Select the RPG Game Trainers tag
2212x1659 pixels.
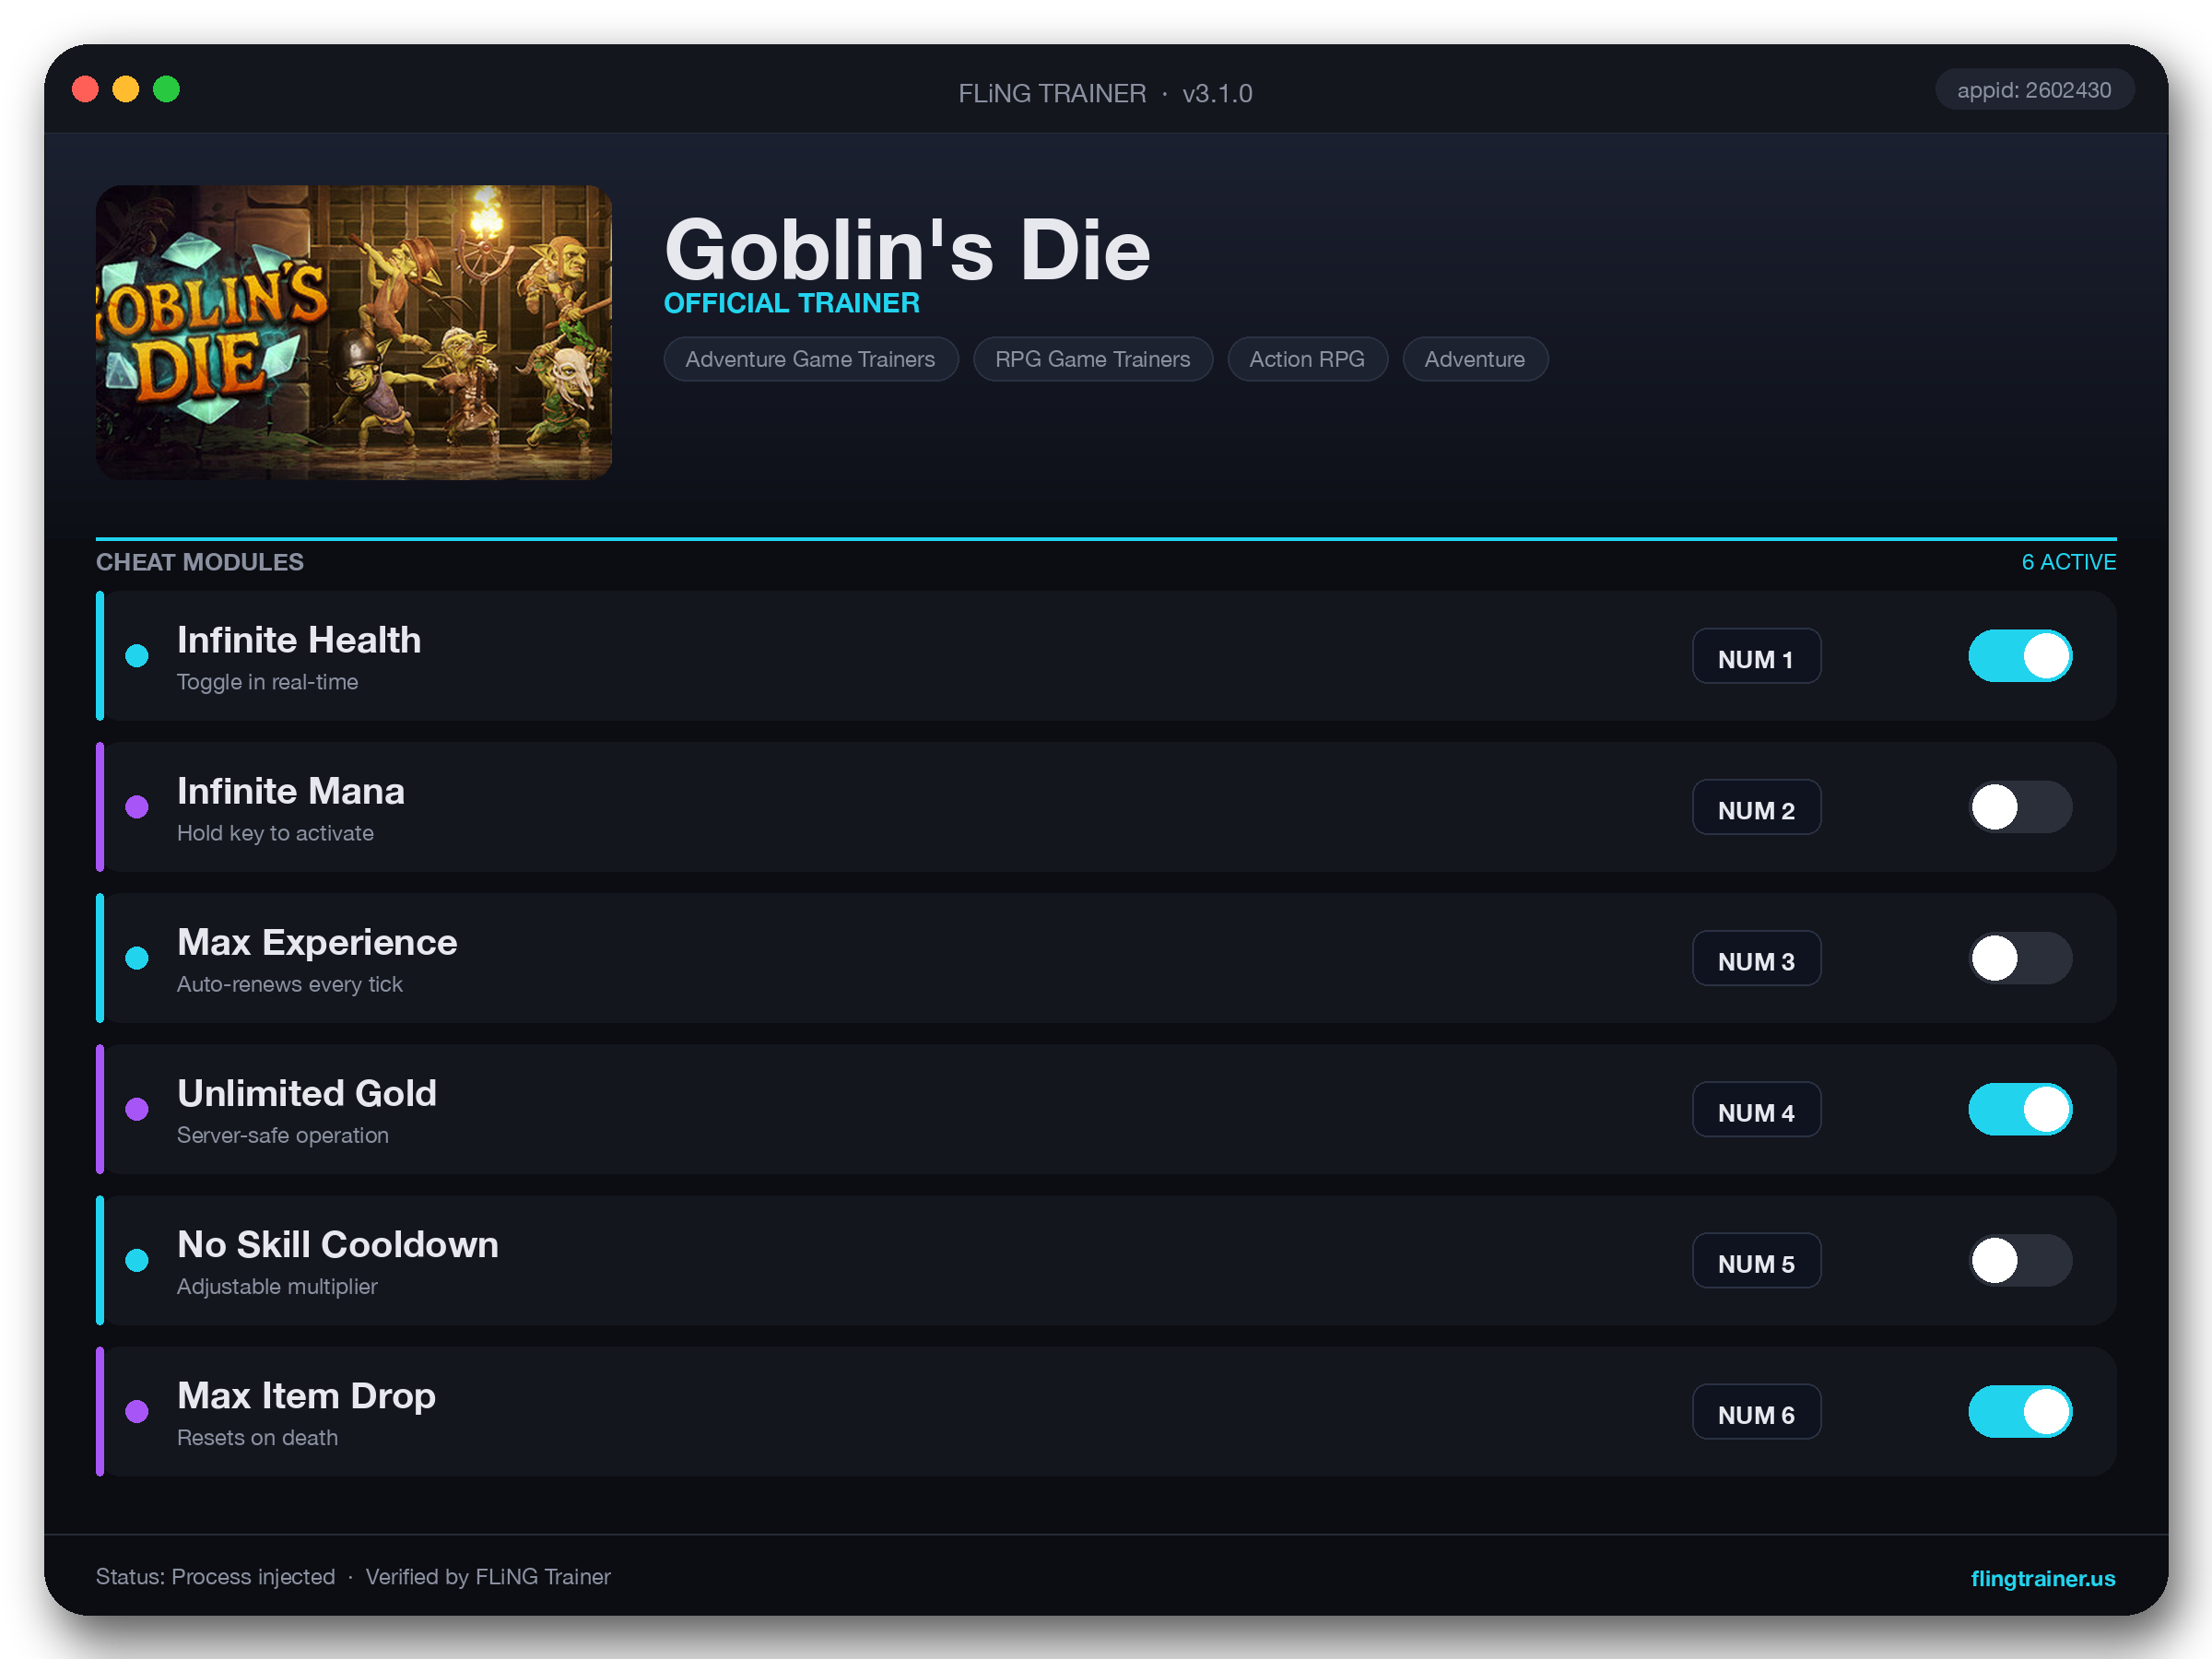1092,359
